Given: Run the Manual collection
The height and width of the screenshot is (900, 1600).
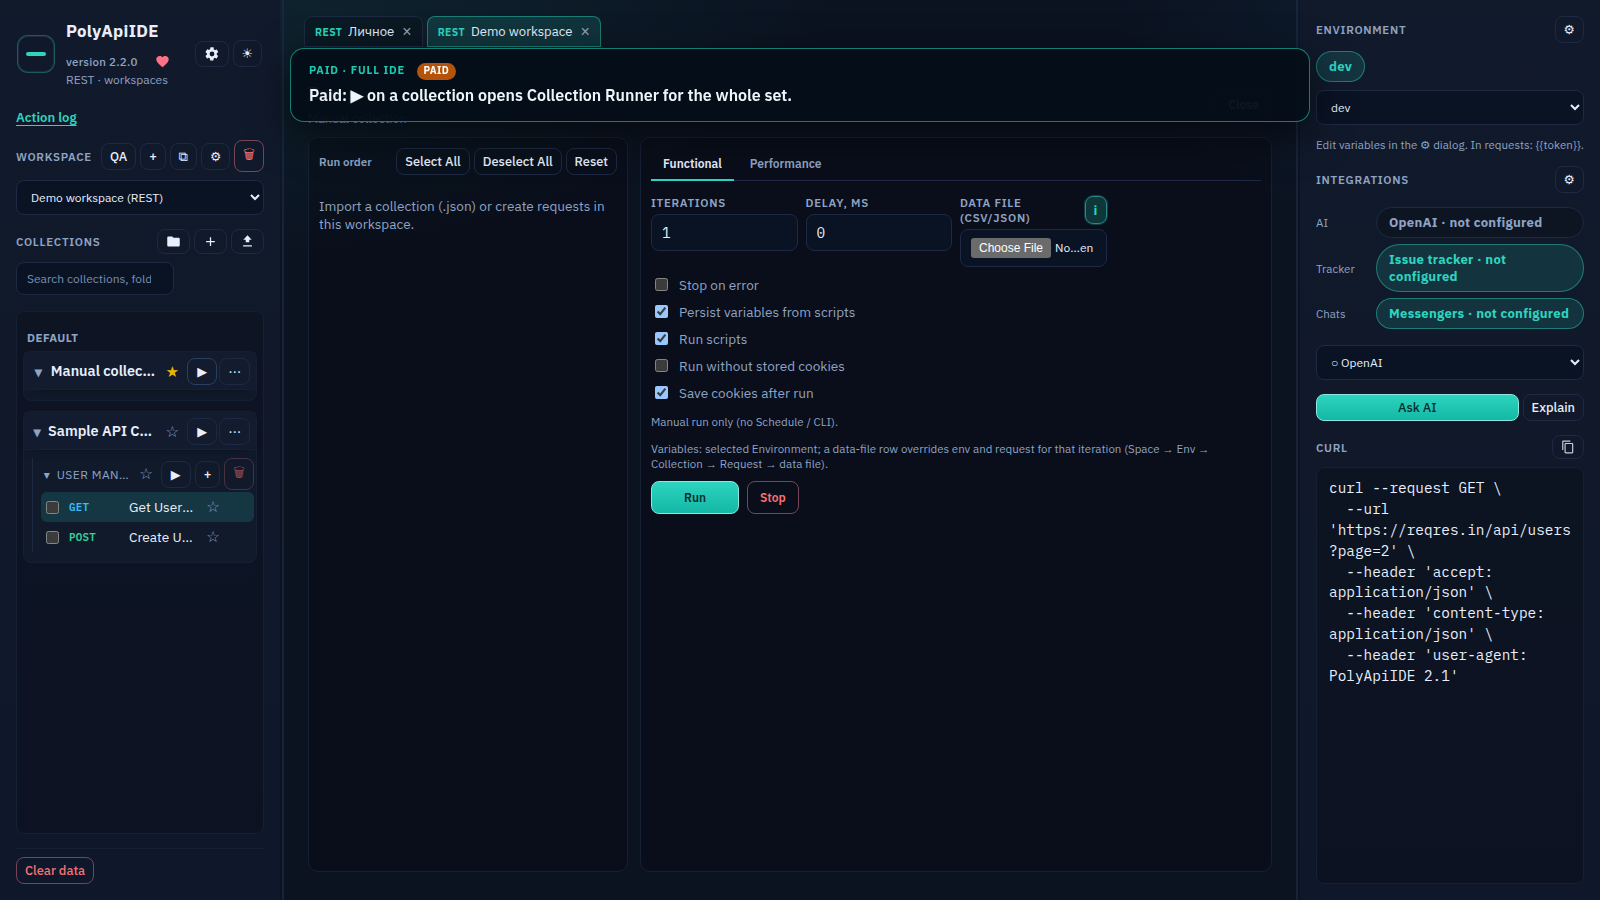Looking at the screenshot, I should pyautogui.click(x=201, y=372).
